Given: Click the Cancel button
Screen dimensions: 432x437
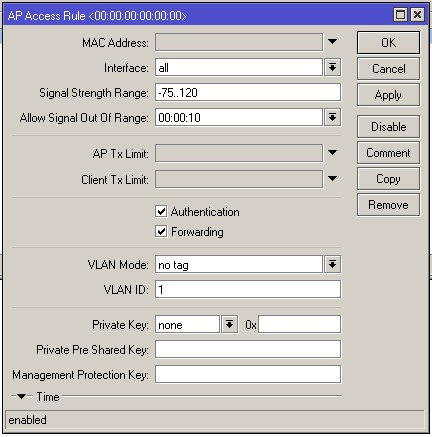Looking at the screenshot, I should 388,69.
